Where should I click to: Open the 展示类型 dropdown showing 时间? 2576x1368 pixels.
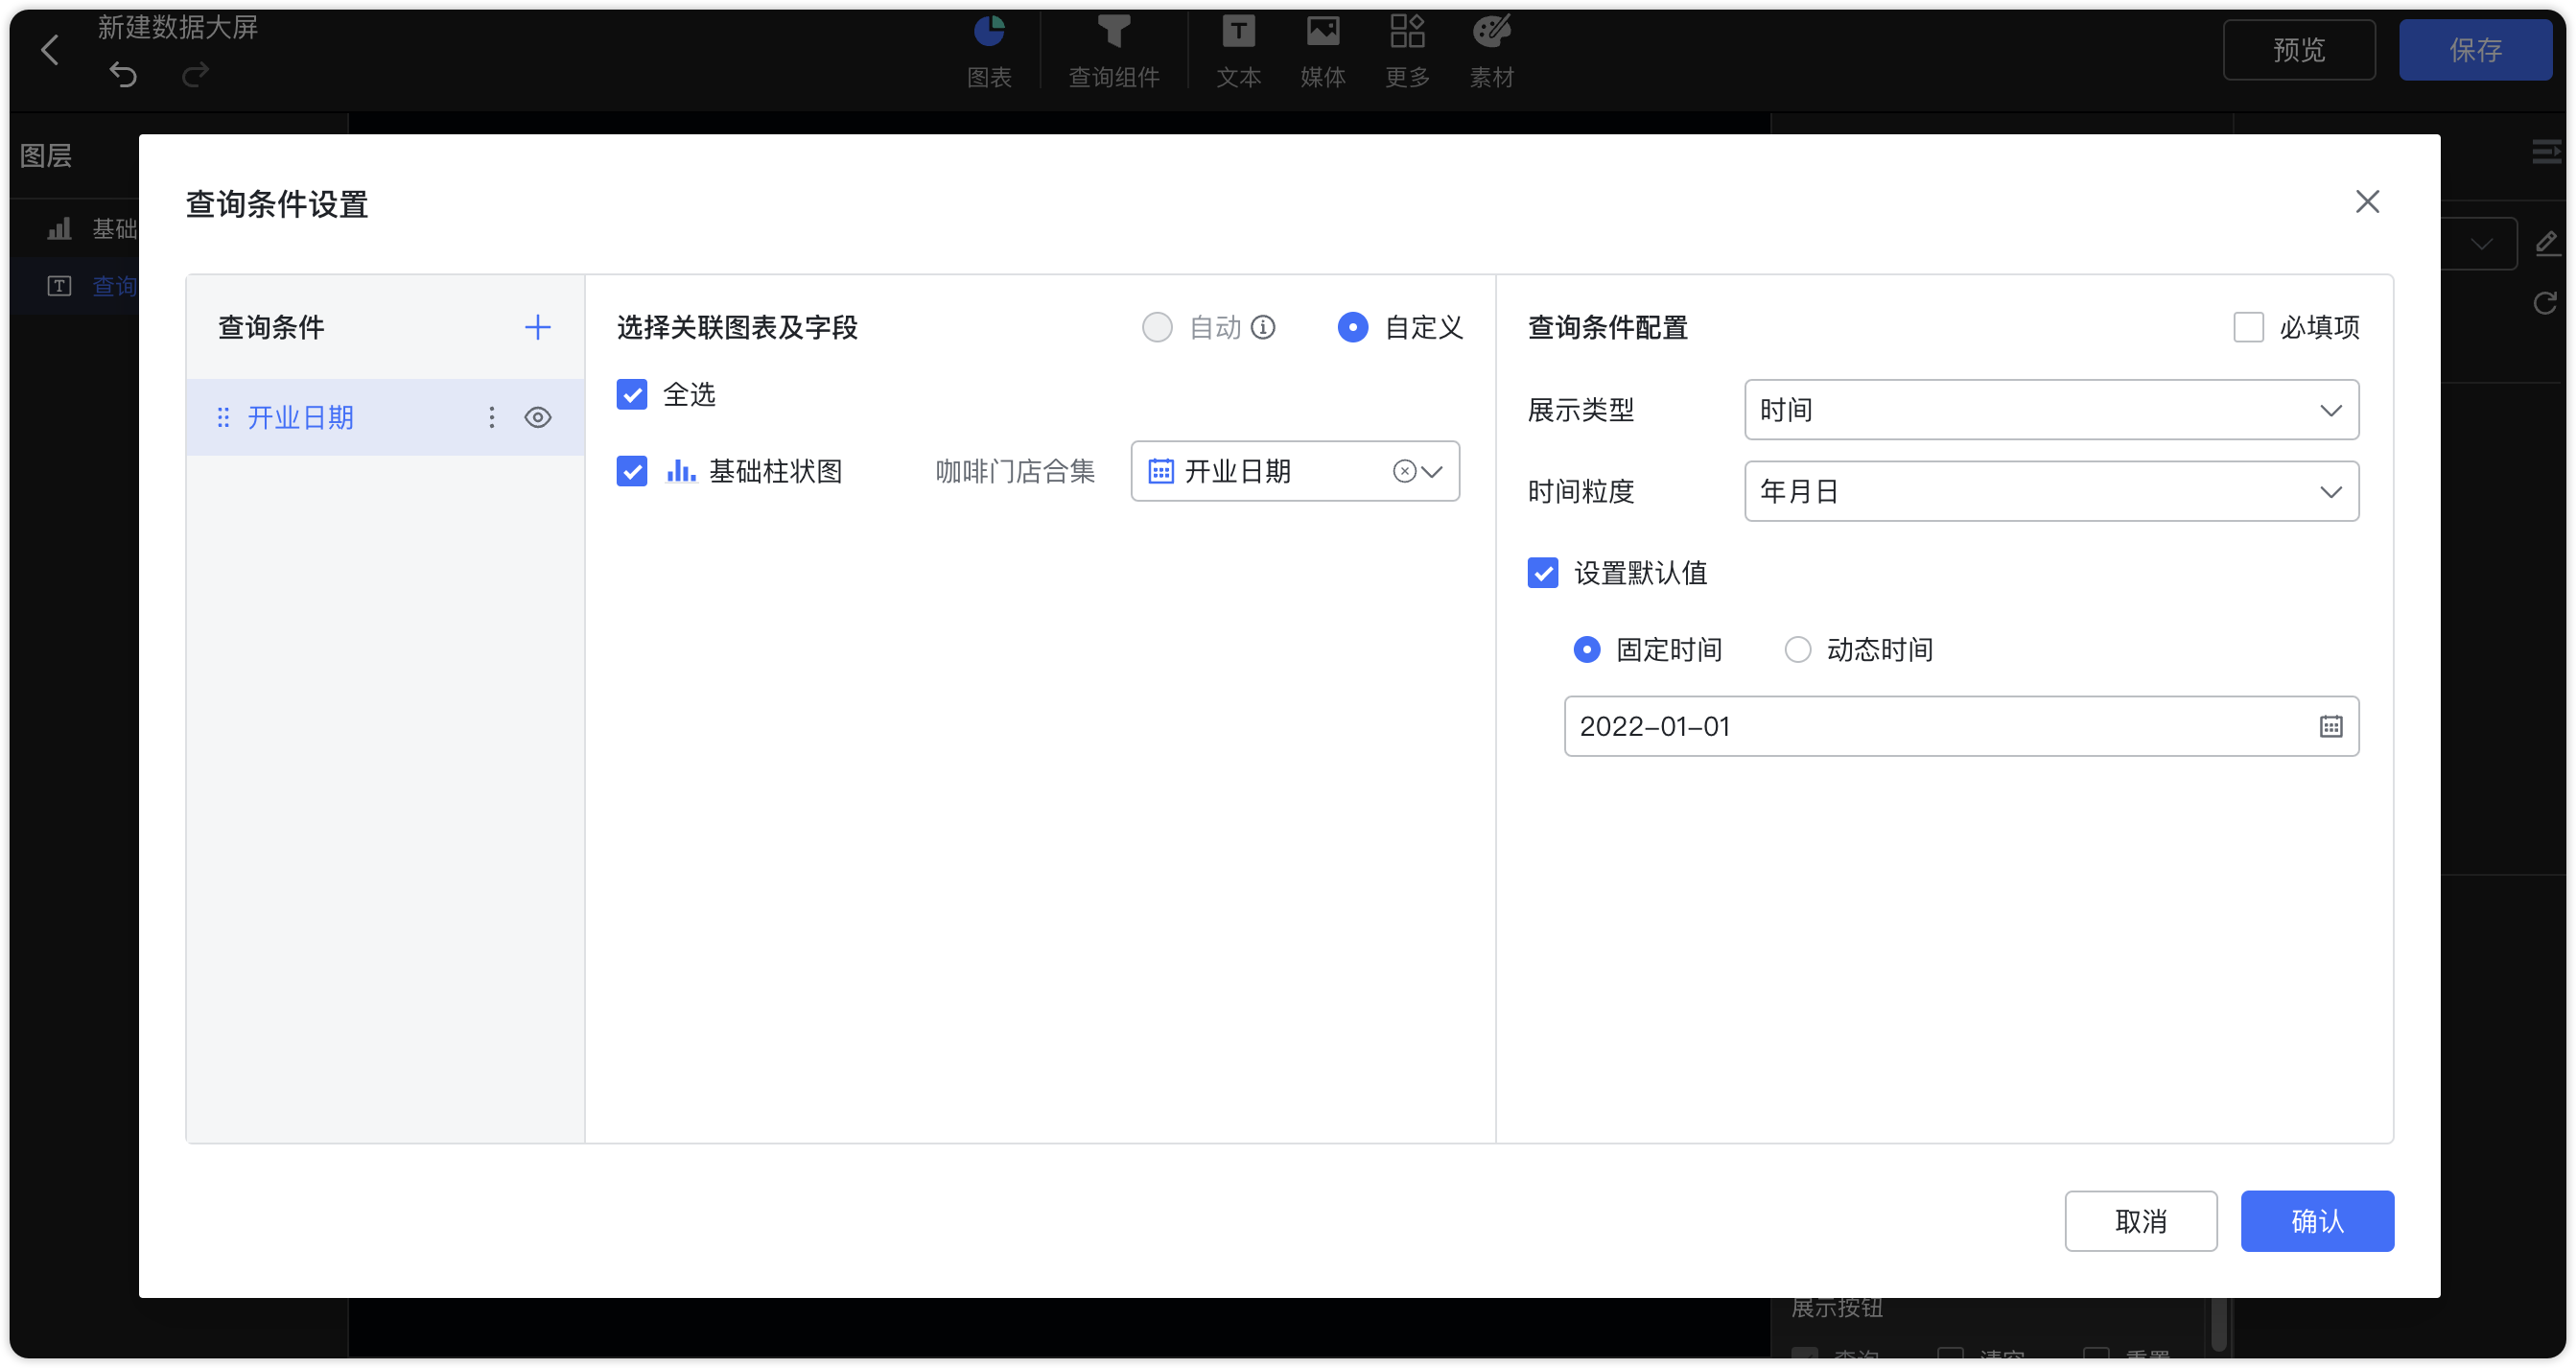coord(2051,410)
